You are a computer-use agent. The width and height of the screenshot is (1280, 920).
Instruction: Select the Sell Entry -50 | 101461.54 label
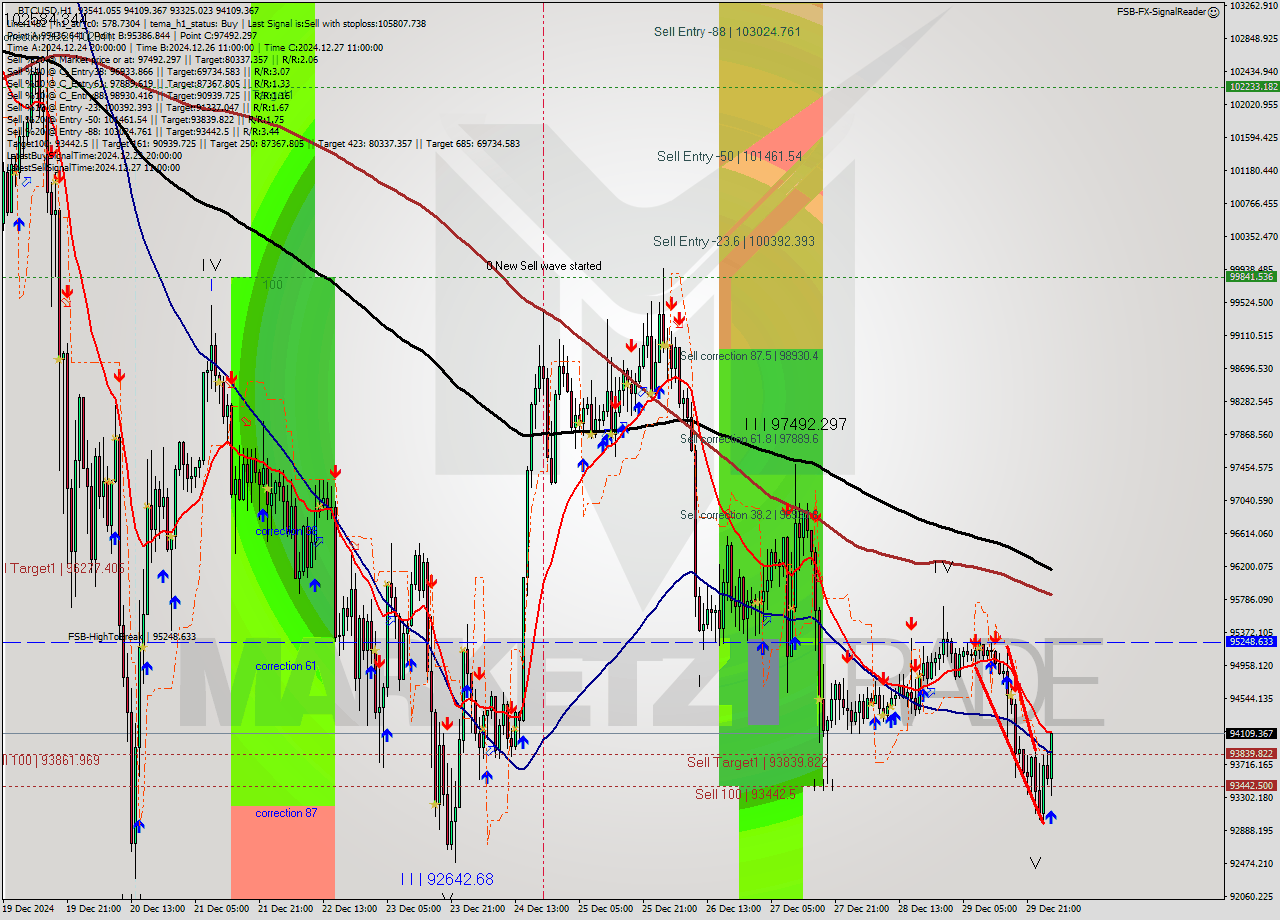pyautogui.click(x=729, y=156)
